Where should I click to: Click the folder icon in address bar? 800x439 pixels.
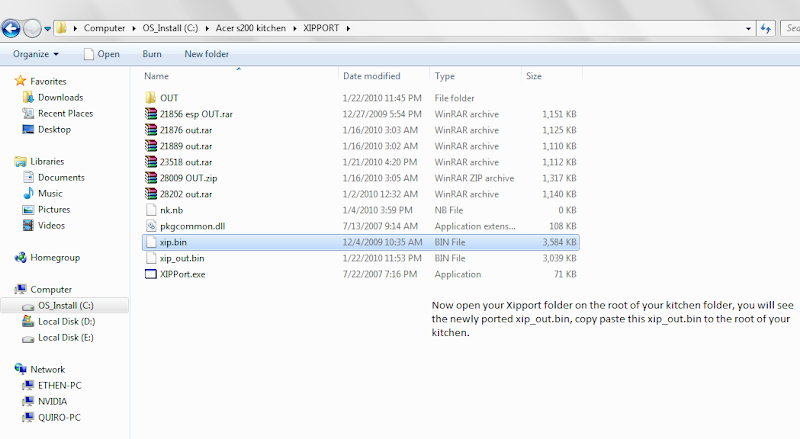click(61, 28)
